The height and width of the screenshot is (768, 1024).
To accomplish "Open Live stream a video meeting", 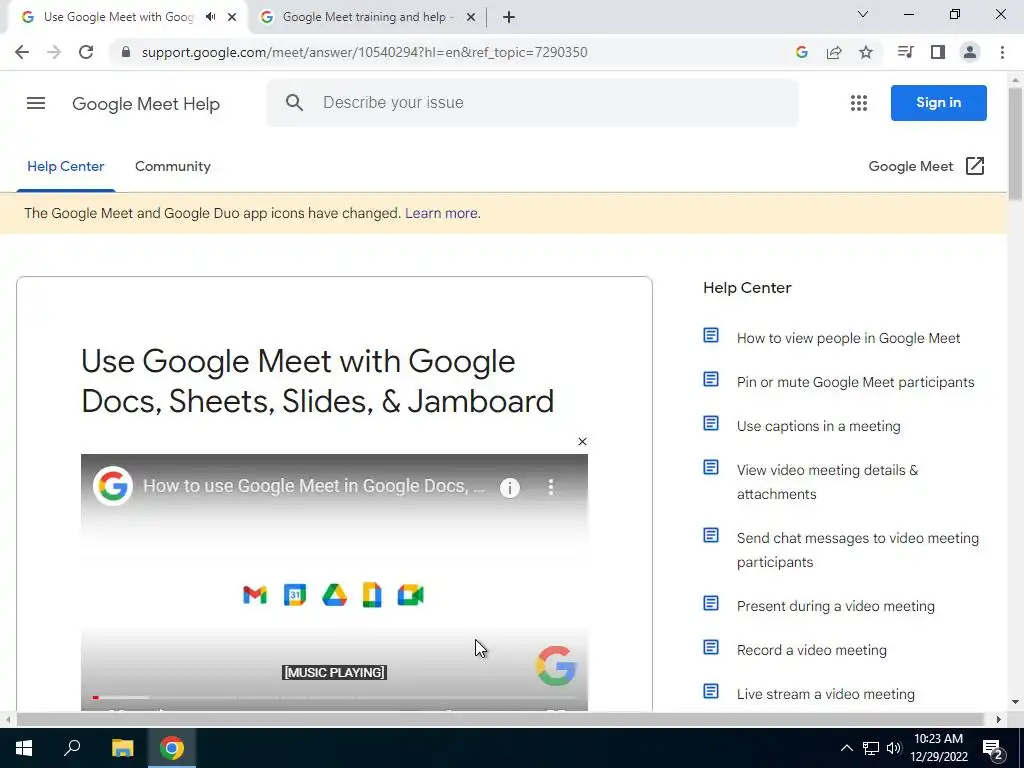I will [825, 694].
